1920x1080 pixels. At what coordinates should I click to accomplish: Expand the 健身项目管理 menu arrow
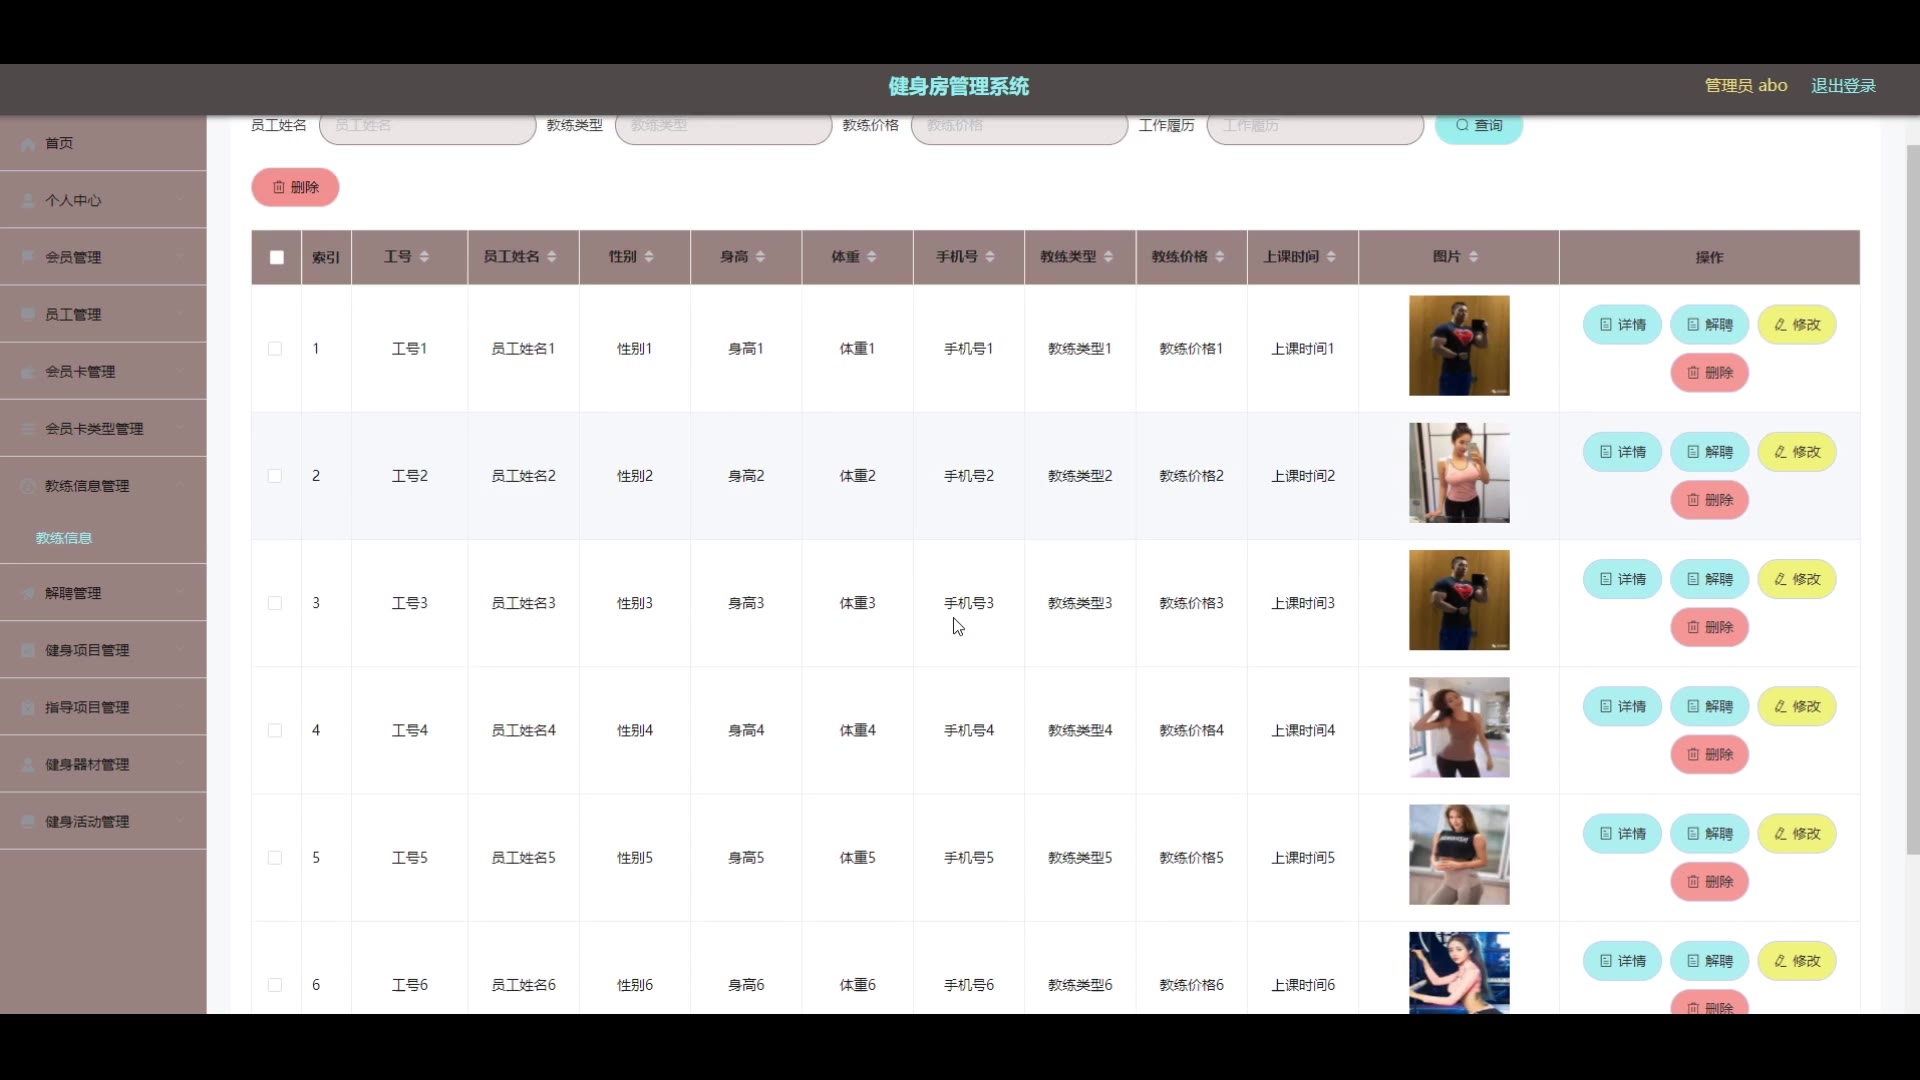(x=180, y=650)
